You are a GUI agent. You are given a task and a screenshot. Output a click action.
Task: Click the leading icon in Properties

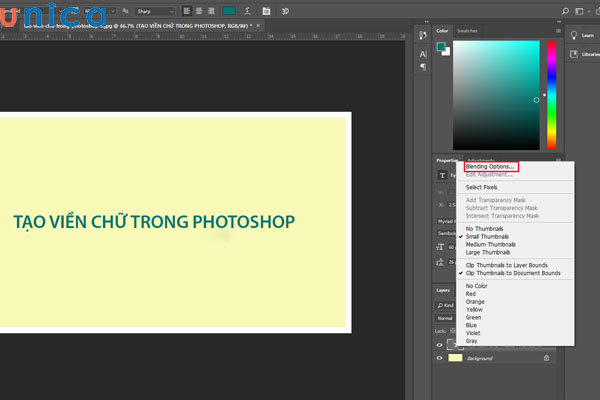tap(440, 262)
